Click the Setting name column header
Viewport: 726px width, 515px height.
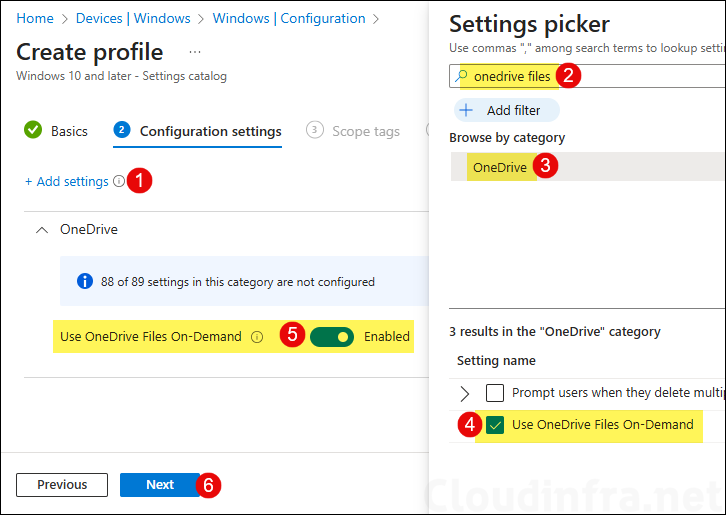click(x=496, y=361)
